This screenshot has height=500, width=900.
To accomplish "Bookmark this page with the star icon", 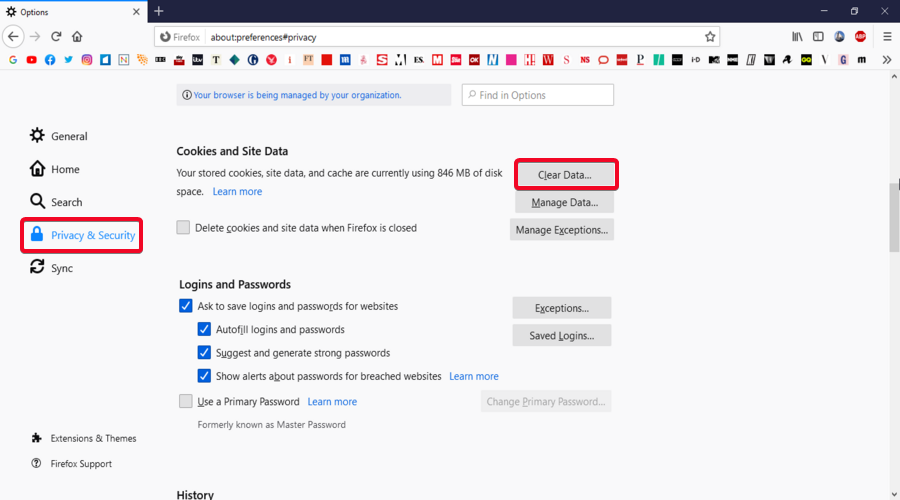I will click(710, 36).
